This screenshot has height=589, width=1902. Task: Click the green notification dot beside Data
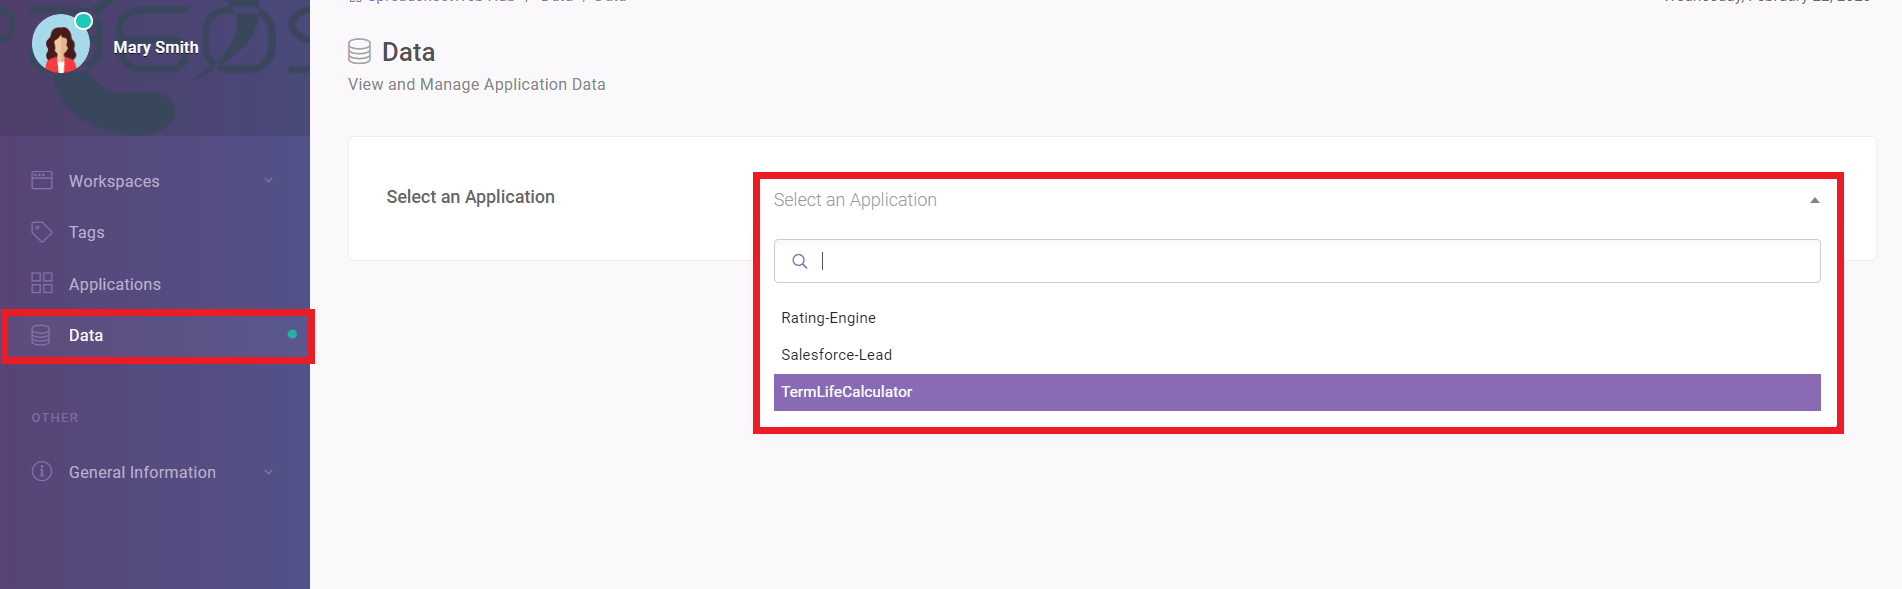[x=291, y=335]
